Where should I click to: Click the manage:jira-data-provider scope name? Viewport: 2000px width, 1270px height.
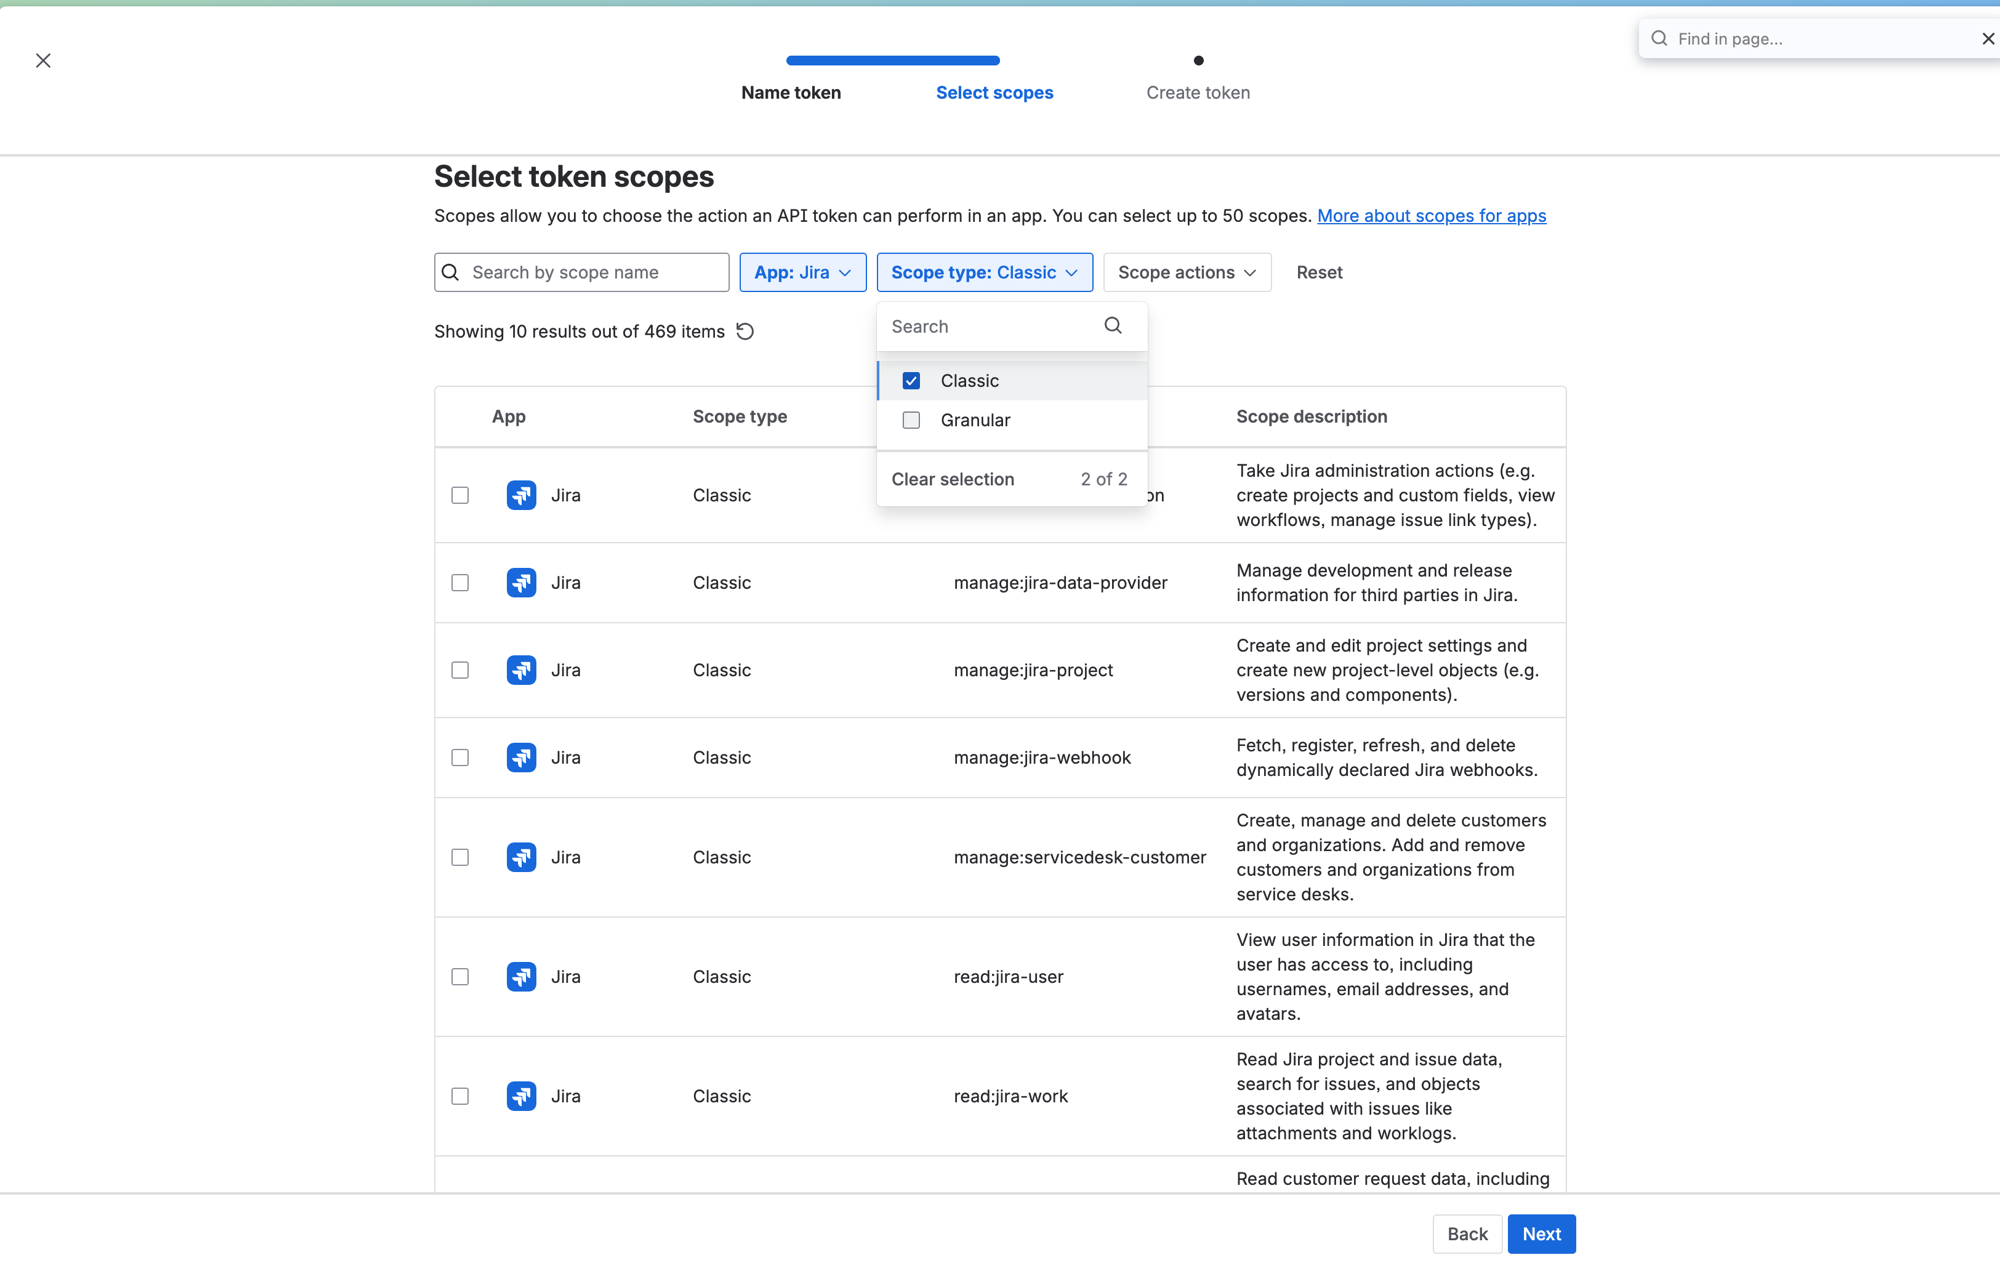point(1060,582)
